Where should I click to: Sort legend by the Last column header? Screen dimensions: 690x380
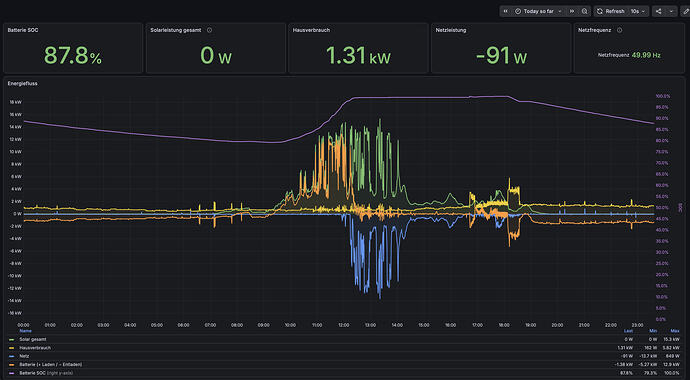tap(628, 331)
